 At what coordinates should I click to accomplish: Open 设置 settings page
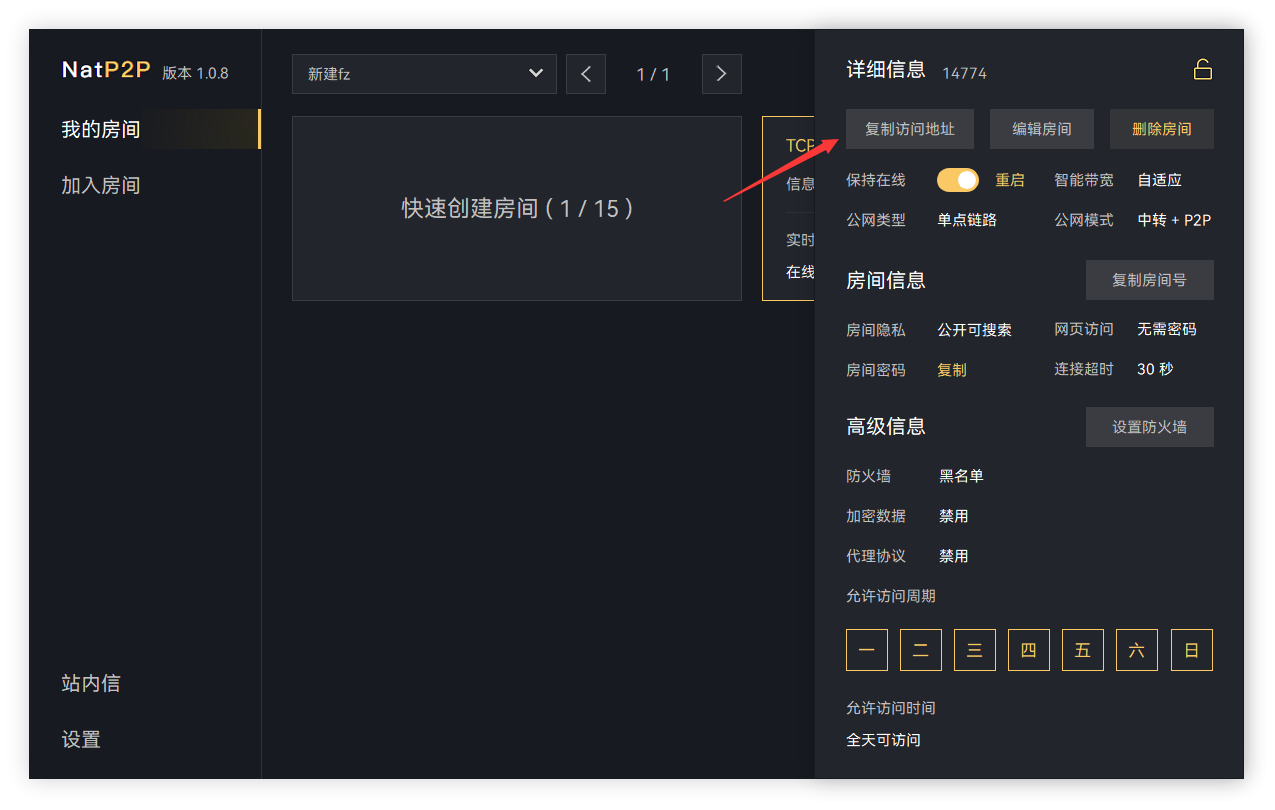coord(81,740)
